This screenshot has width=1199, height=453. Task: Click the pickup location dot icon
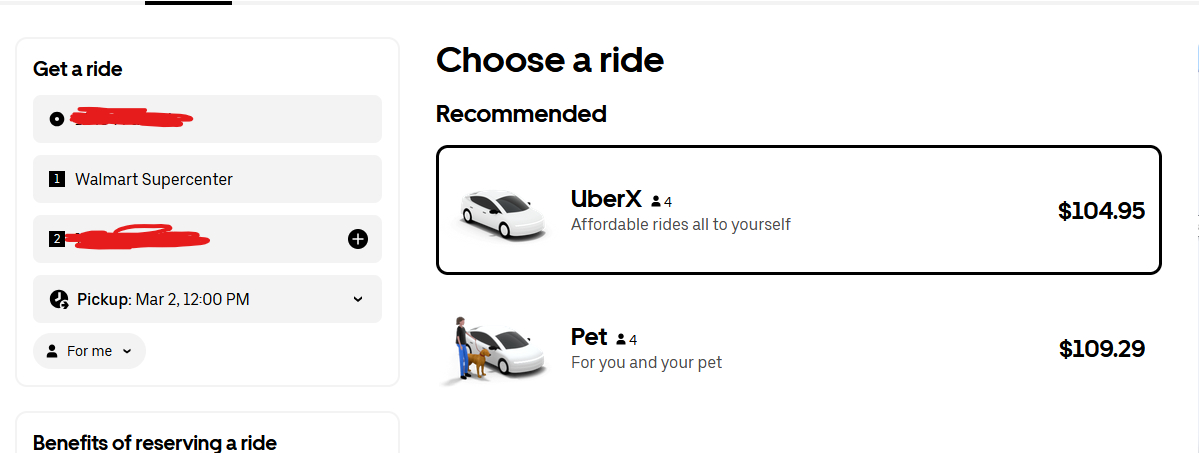[x=57, y=119]
